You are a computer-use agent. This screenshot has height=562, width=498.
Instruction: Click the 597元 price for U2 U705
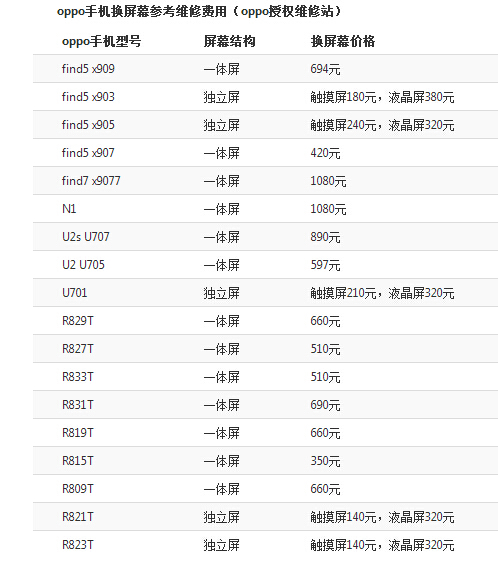[325, 265]
